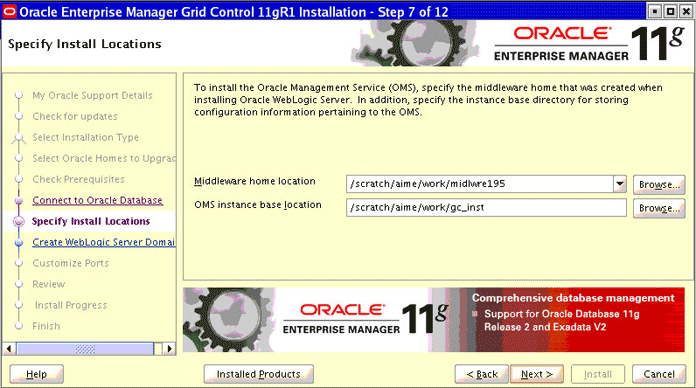Image resolution: width=696 pixels, height=388 pixels.
Task: Select Review step
Action: (x=48, y=284)
